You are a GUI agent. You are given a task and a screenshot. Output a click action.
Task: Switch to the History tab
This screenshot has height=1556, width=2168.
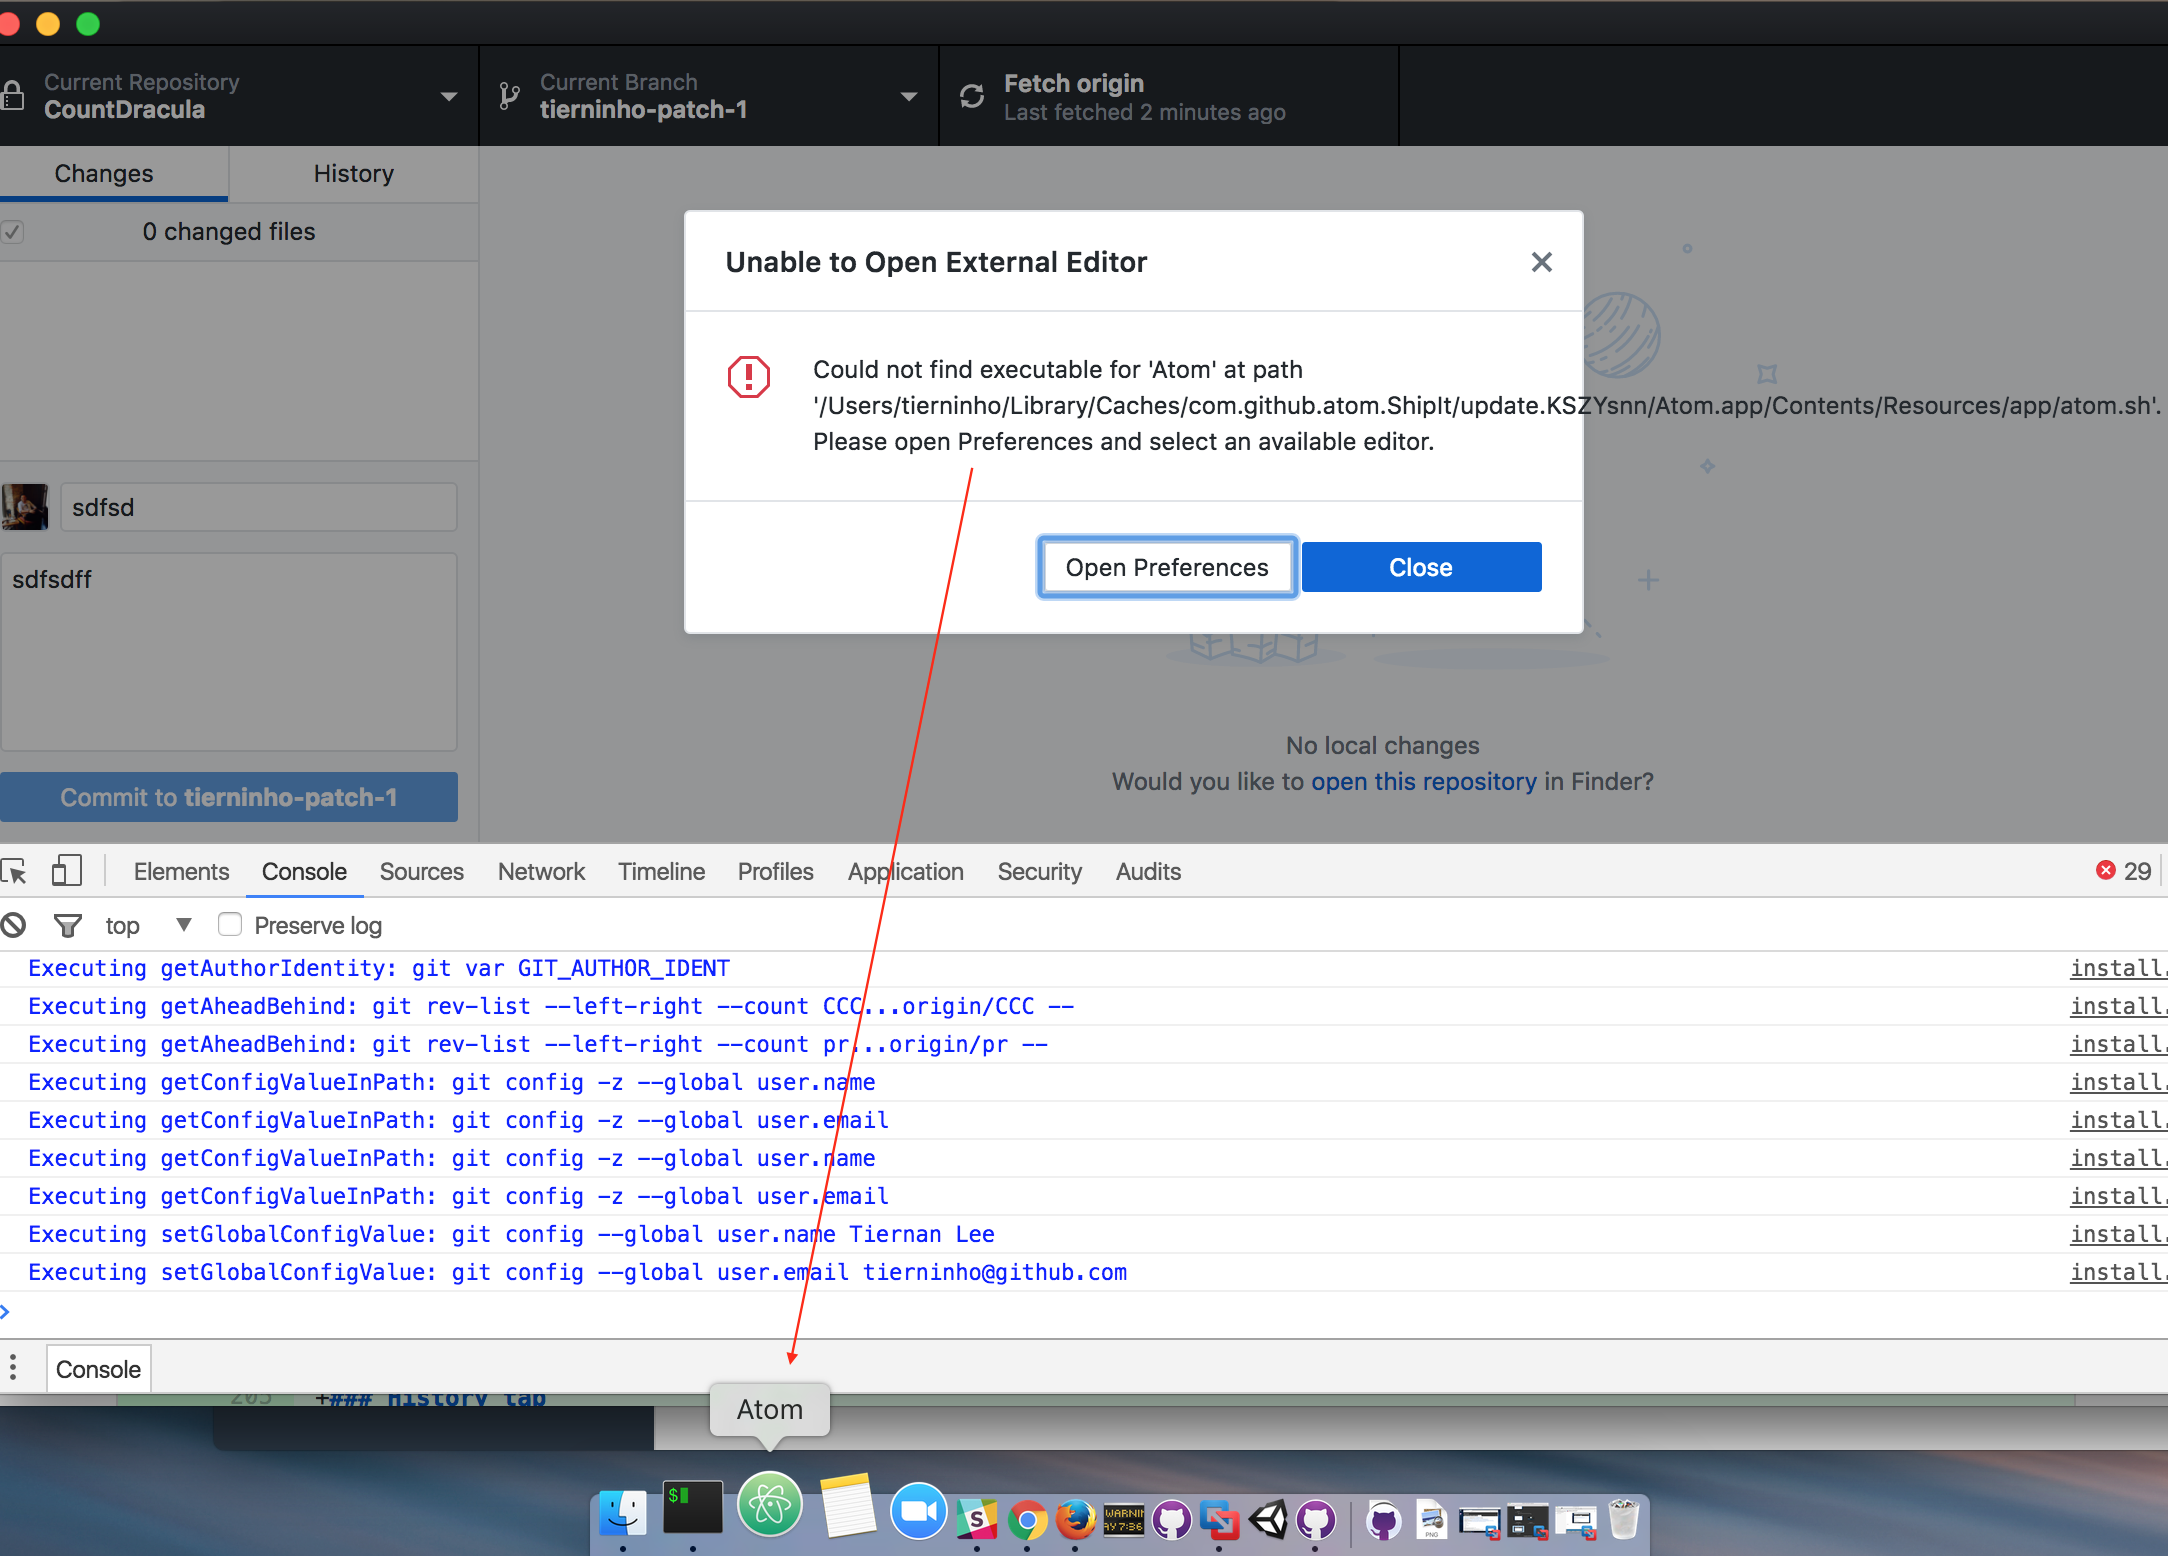click(x=352, y=173)
